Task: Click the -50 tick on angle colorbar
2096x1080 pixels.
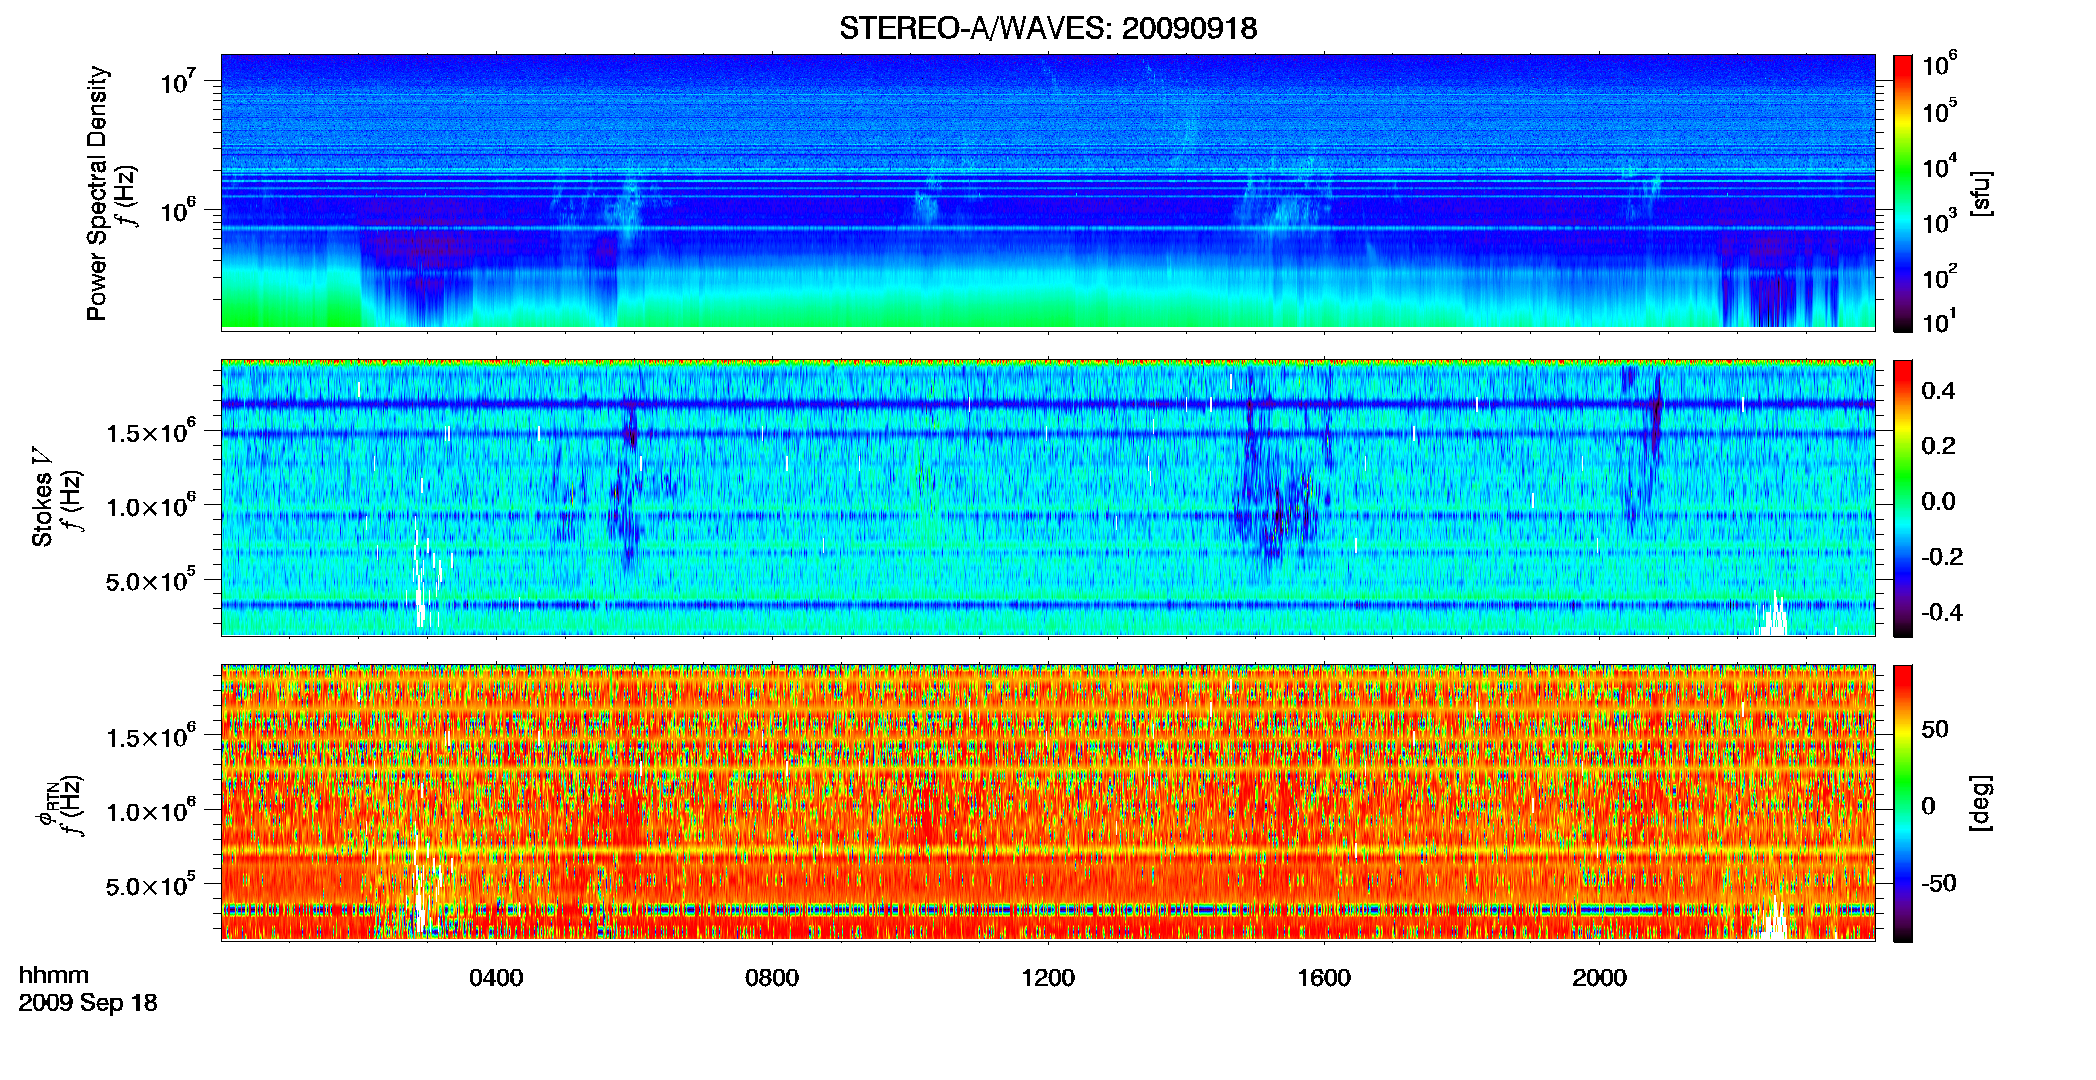Action: tap(1938, 883)
